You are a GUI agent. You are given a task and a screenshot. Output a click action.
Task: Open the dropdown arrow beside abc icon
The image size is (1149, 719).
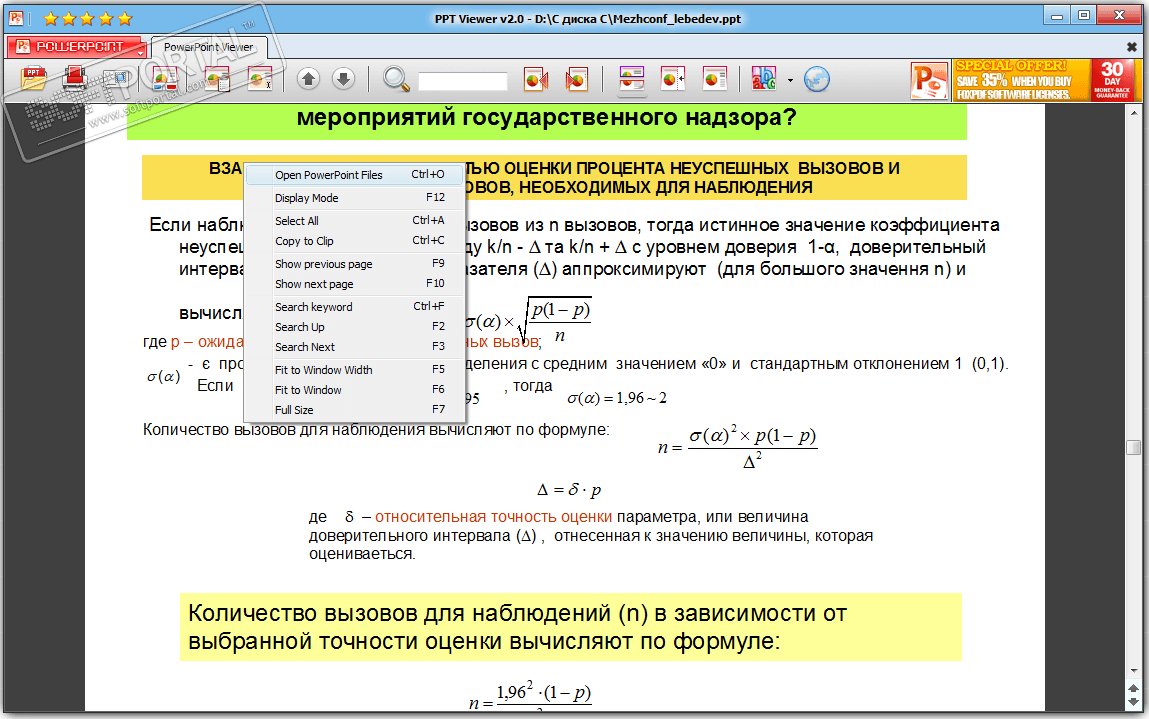790,80
